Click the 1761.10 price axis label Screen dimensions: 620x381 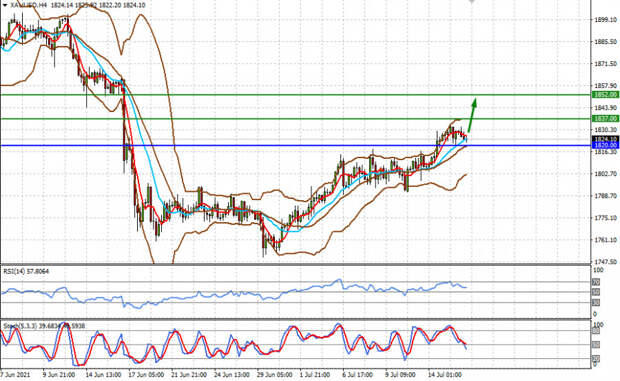tap(606, 240)
